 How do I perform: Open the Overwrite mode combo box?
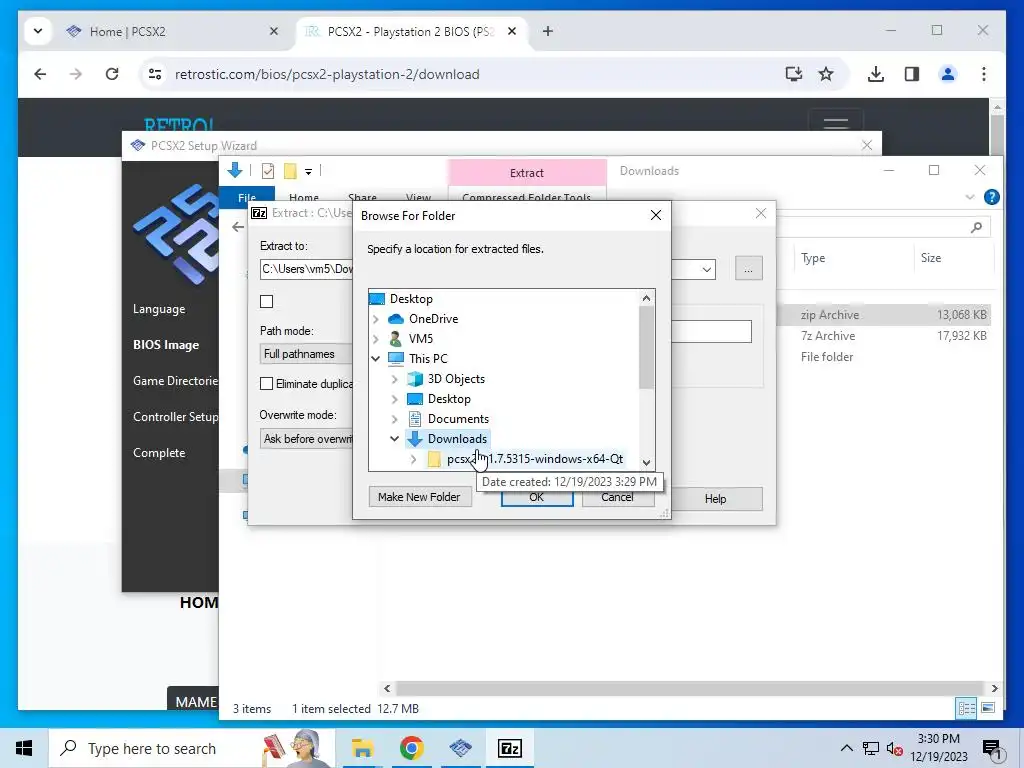(x=306, y=439)
